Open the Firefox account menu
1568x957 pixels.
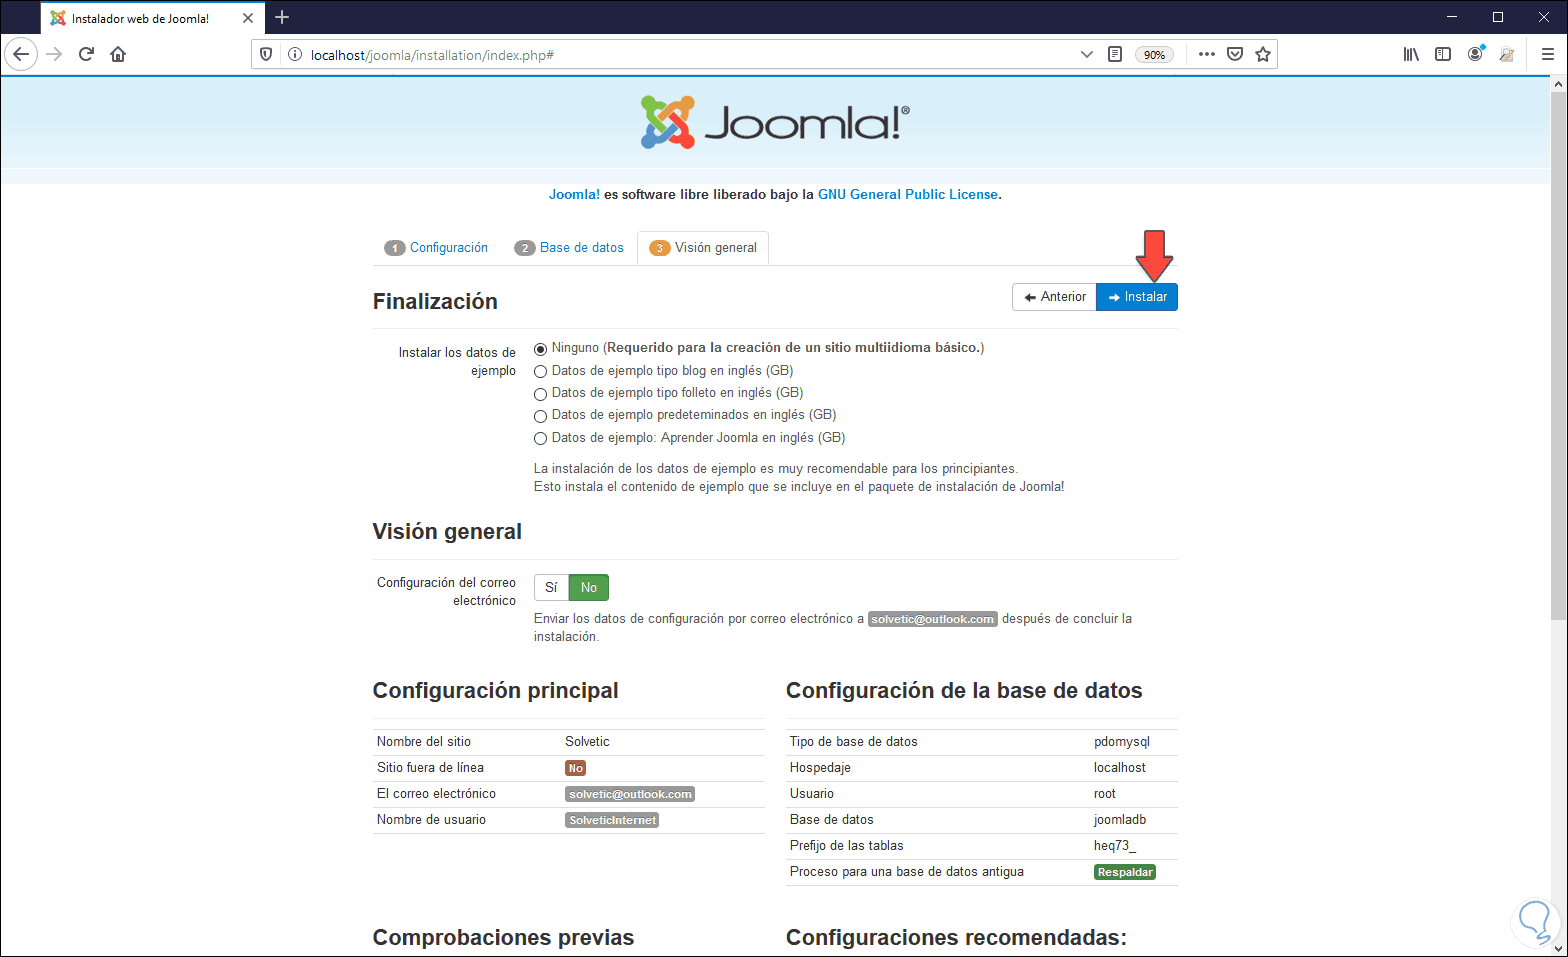coord(1475,54)
